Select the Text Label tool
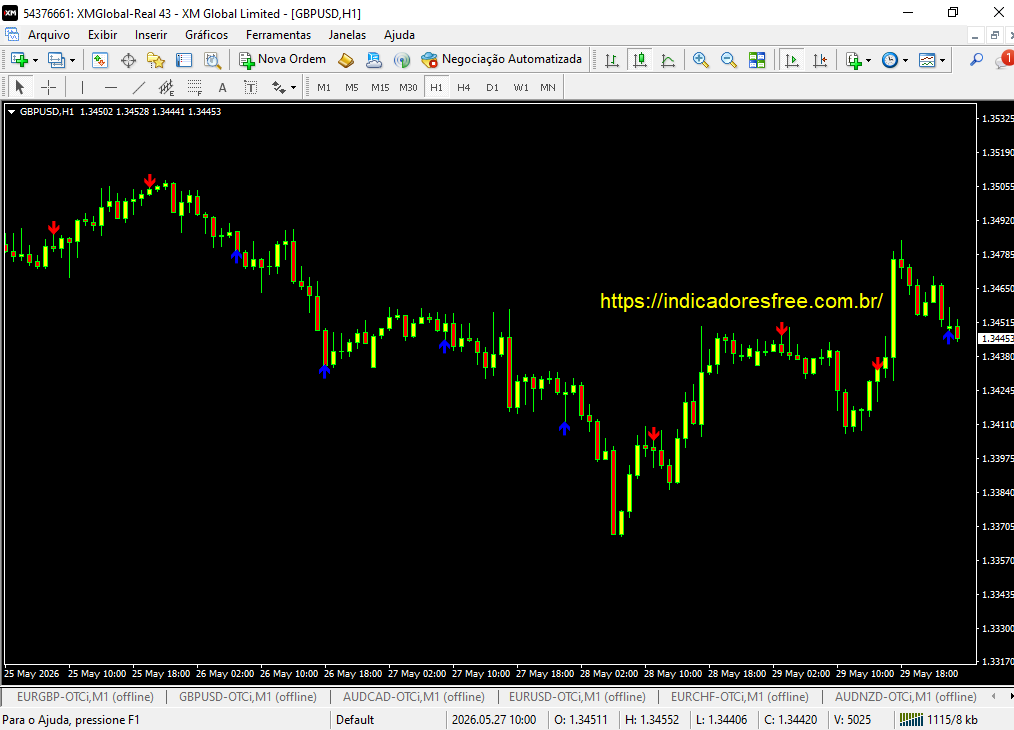The height and width of the screenshot is (730, 1014). pos(250,87)
